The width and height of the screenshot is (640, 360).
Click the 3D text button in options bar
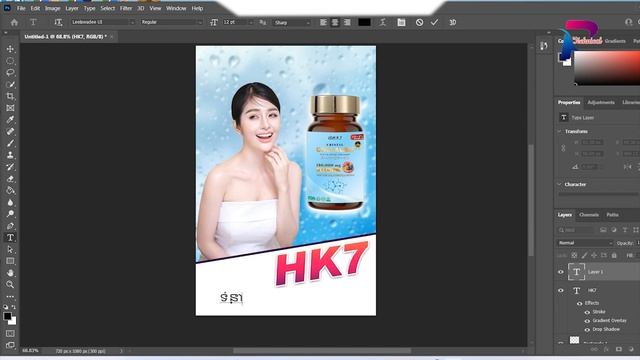click(453, 22)
